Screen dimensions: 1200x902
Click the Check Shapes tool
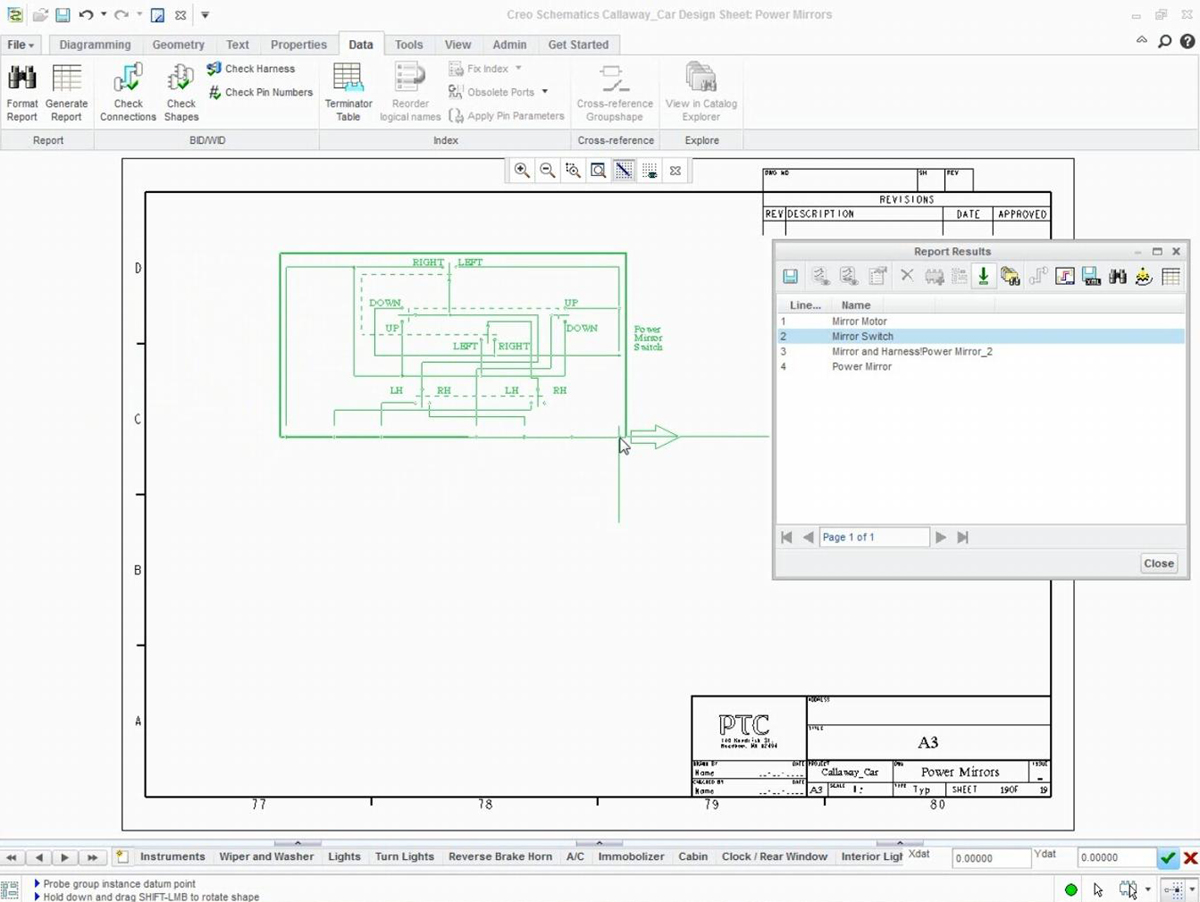click(180, 90)
